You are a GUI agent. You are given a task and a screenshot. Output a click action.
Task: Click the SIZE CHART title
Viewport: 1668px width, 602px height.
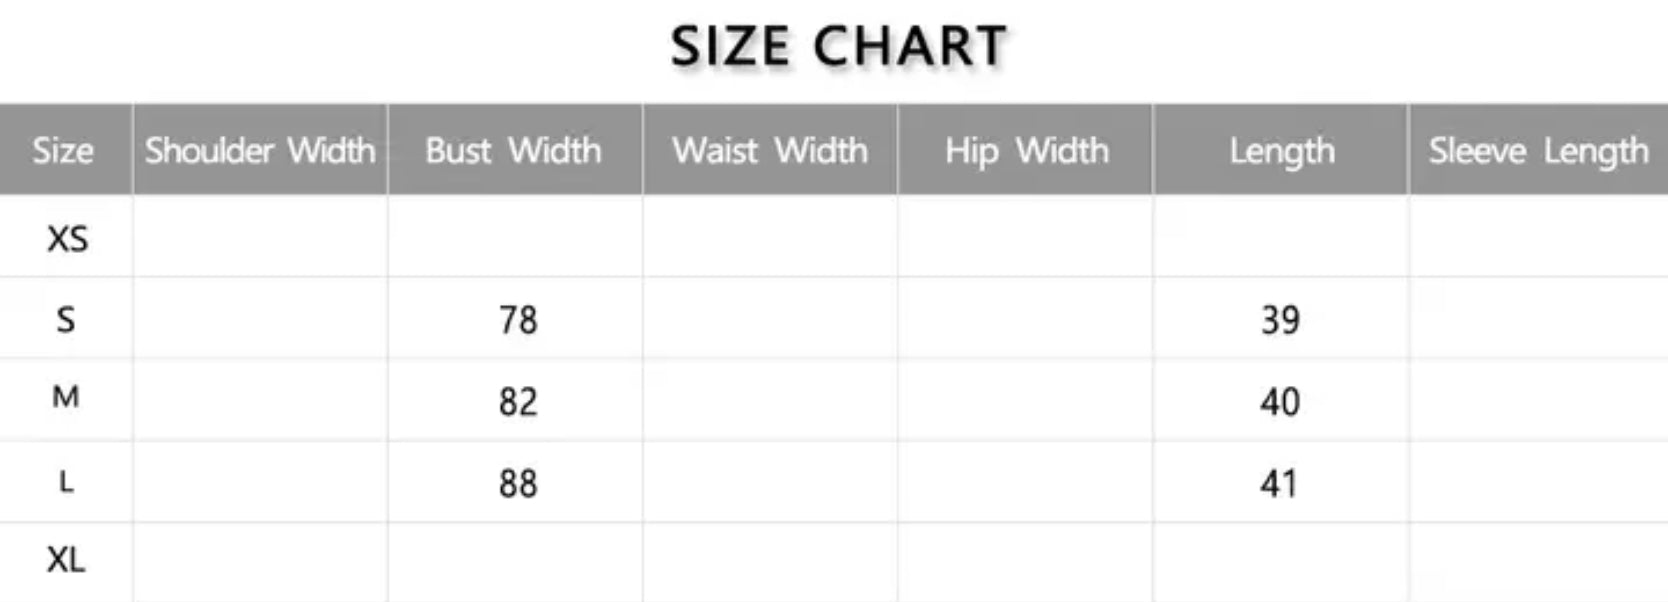(x=838, y=47)
